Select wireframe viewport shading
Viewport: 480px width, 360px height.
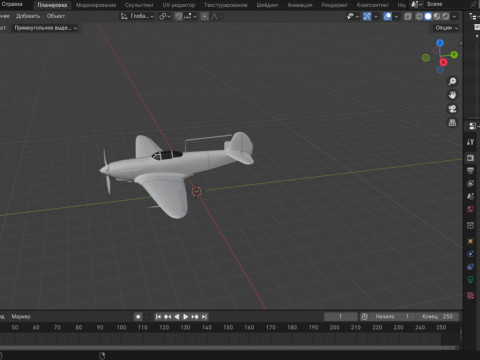click(x=419, y=16)
